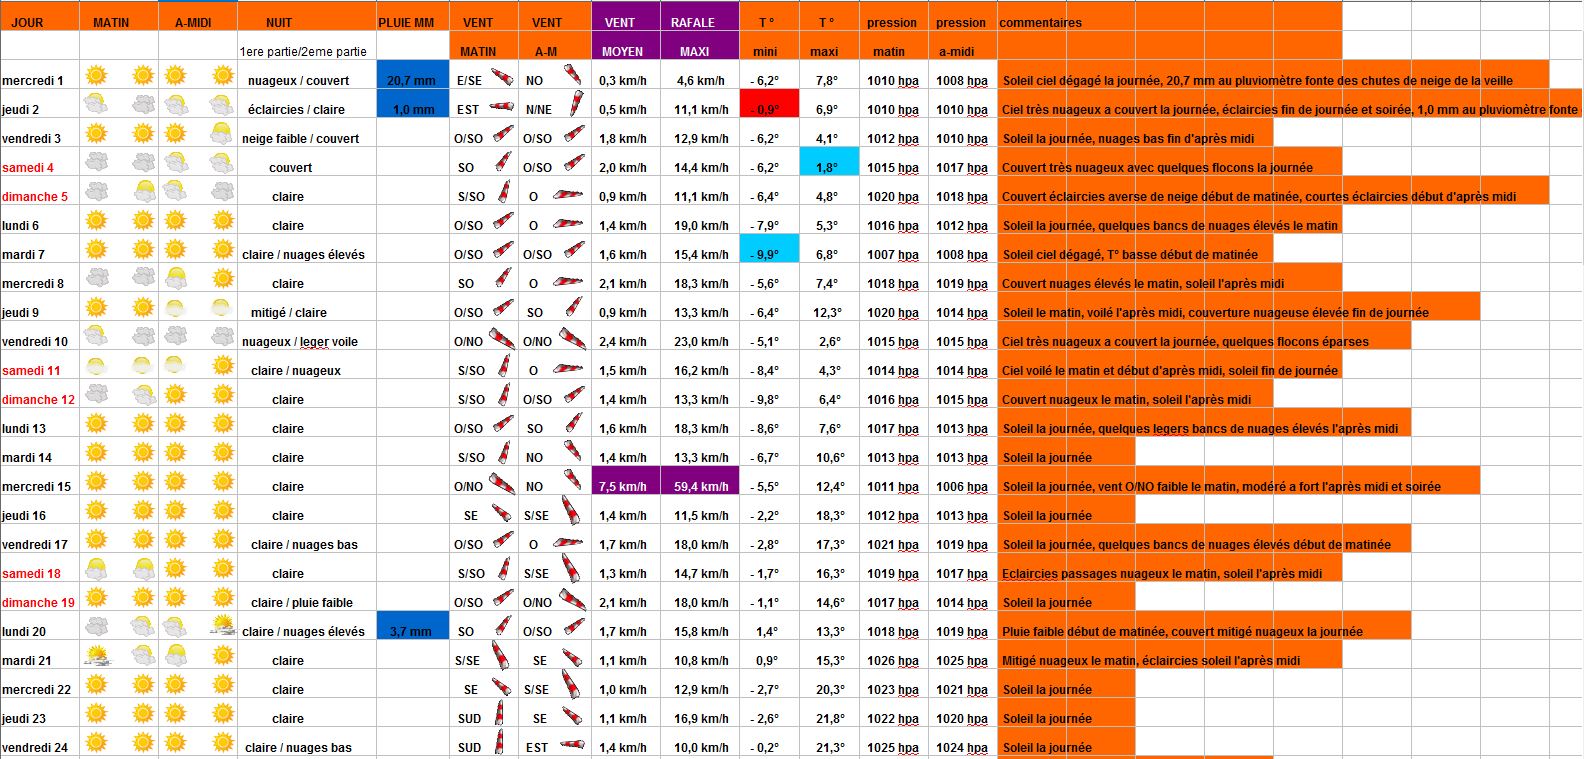
Task: Select the afternoon wind sock icon in mardi 21 row
Action: coord(572,658)
